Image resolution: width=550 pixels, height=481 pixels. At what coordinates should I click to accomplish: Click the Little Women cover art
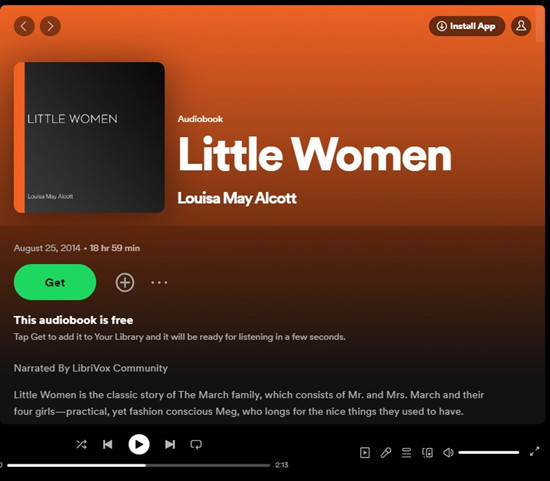(x=89, y=138)
